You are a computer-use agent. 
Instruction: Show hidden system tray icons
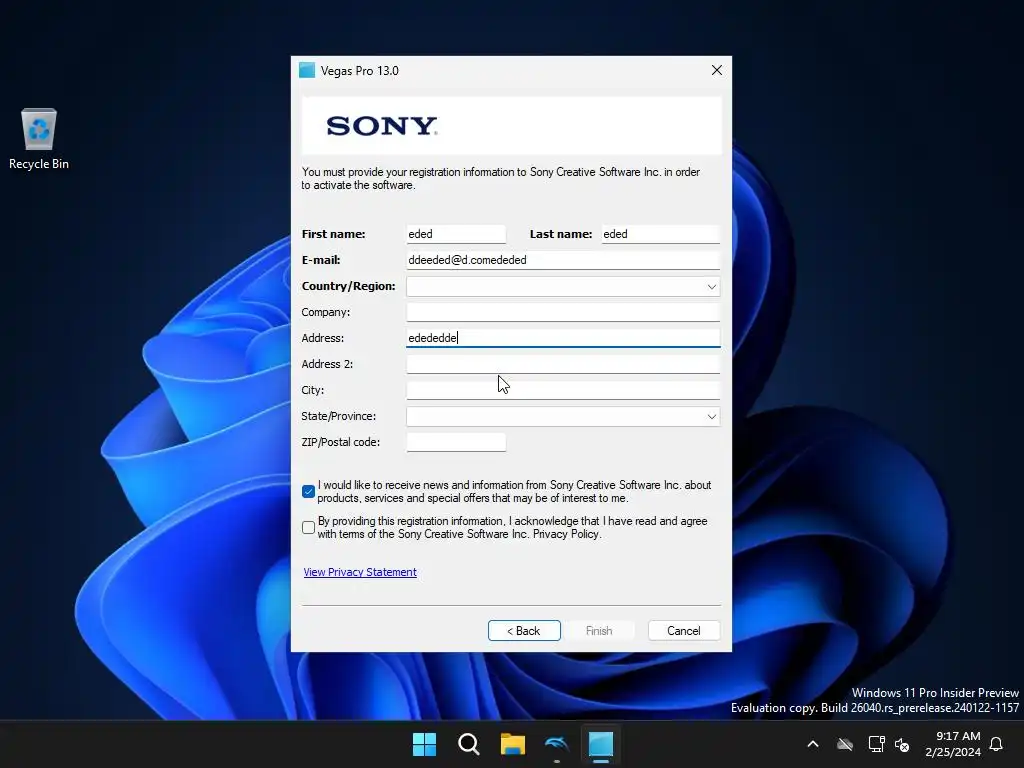813,744
